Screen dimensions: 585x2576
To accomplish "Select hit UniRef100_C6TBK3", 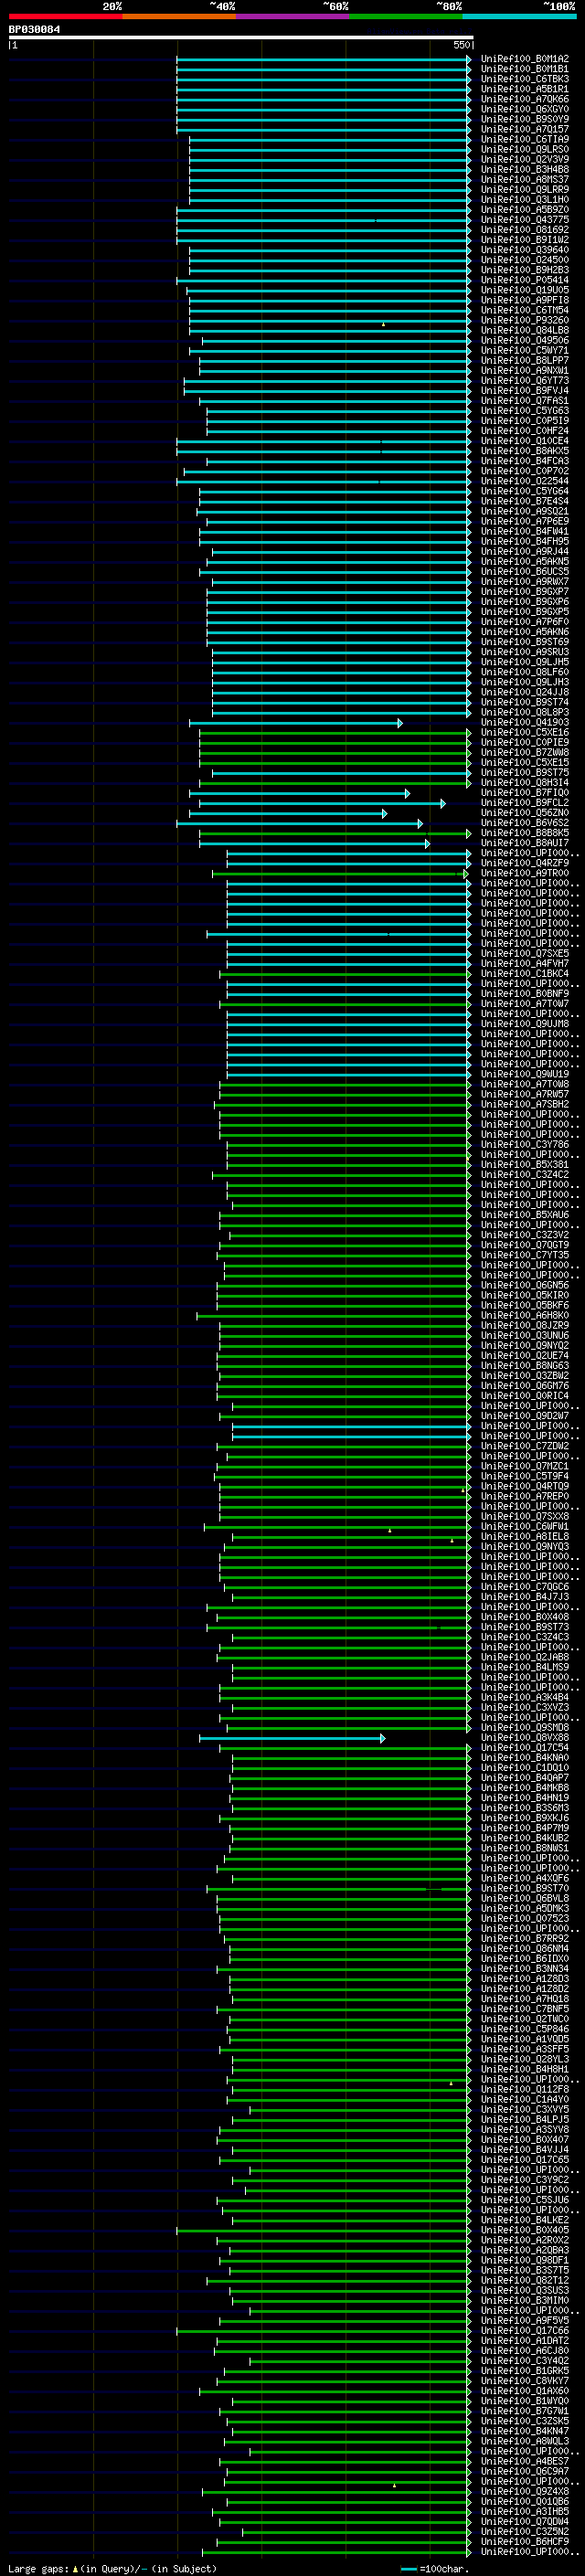I will (525, 79).
